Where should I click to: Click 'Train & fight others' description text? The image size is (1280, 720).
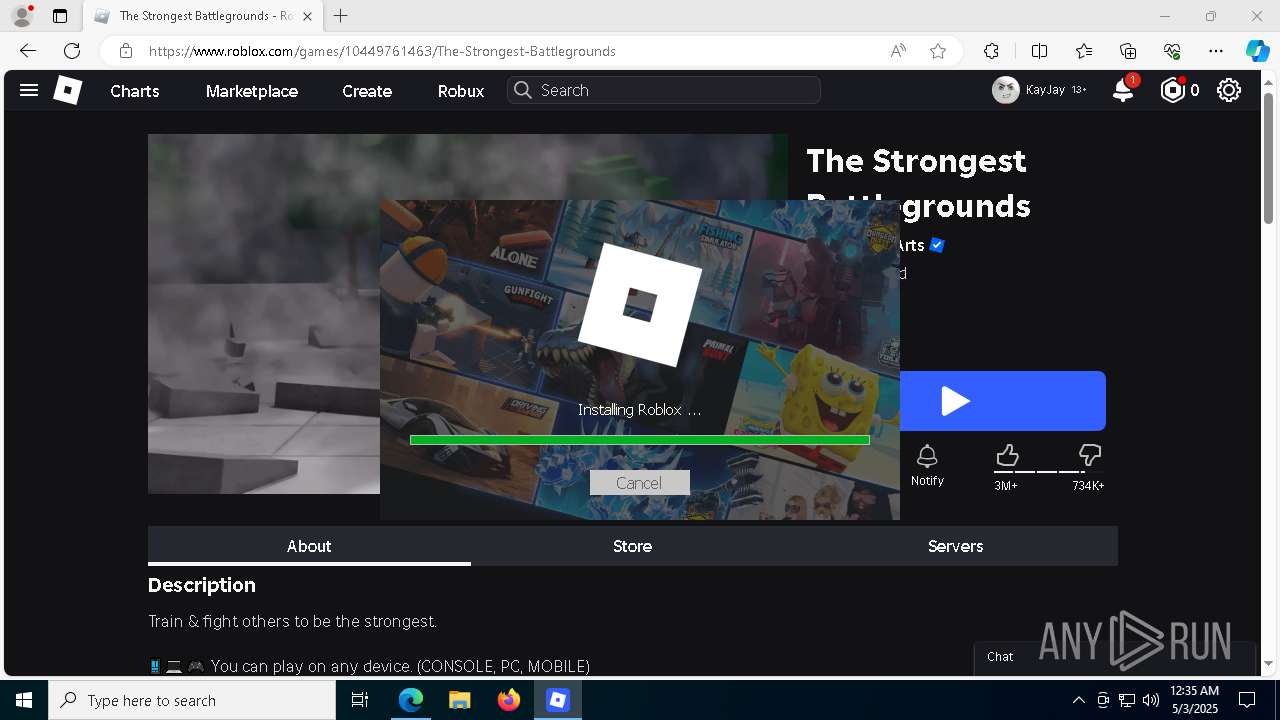[x=292, y=622]
